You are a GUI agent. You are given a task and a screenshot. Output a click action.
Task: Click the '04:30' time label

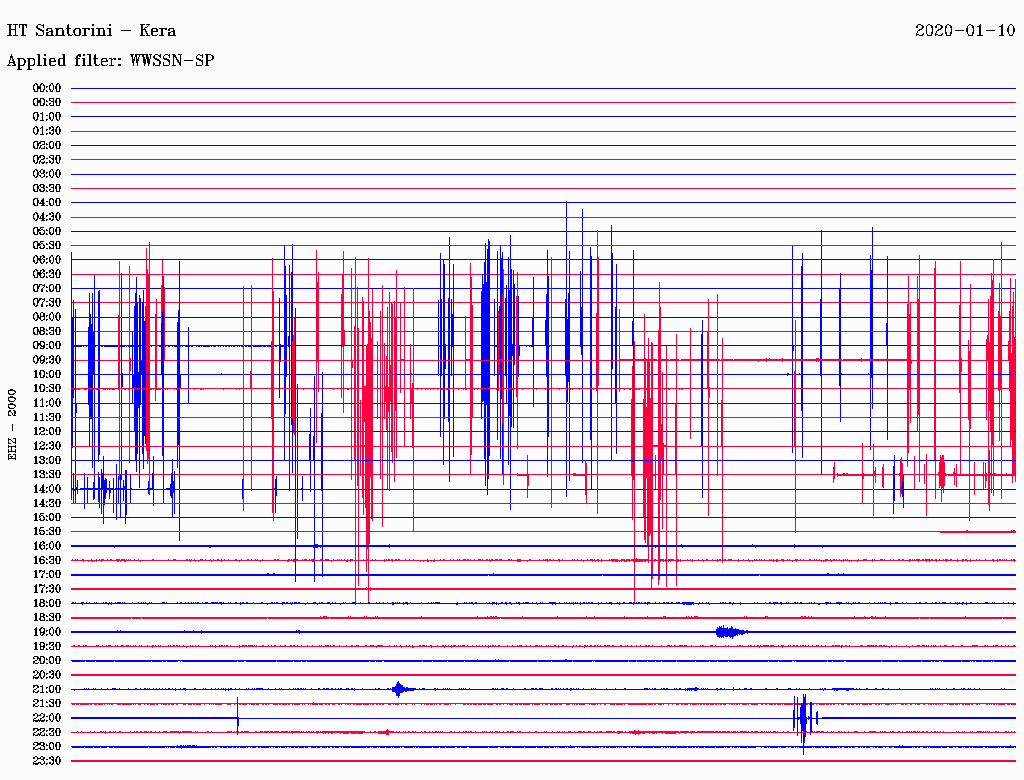click(47, 217)
